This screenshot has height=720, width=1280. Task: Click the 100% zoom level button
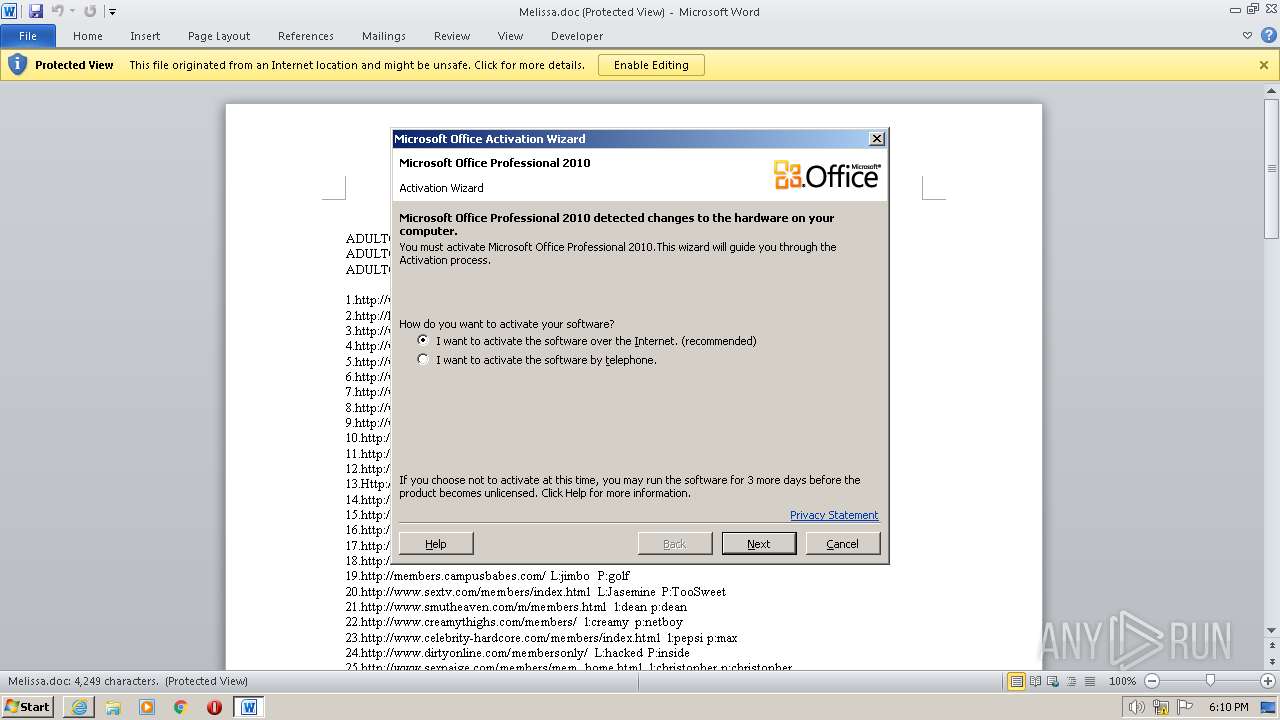[1122, 681]
